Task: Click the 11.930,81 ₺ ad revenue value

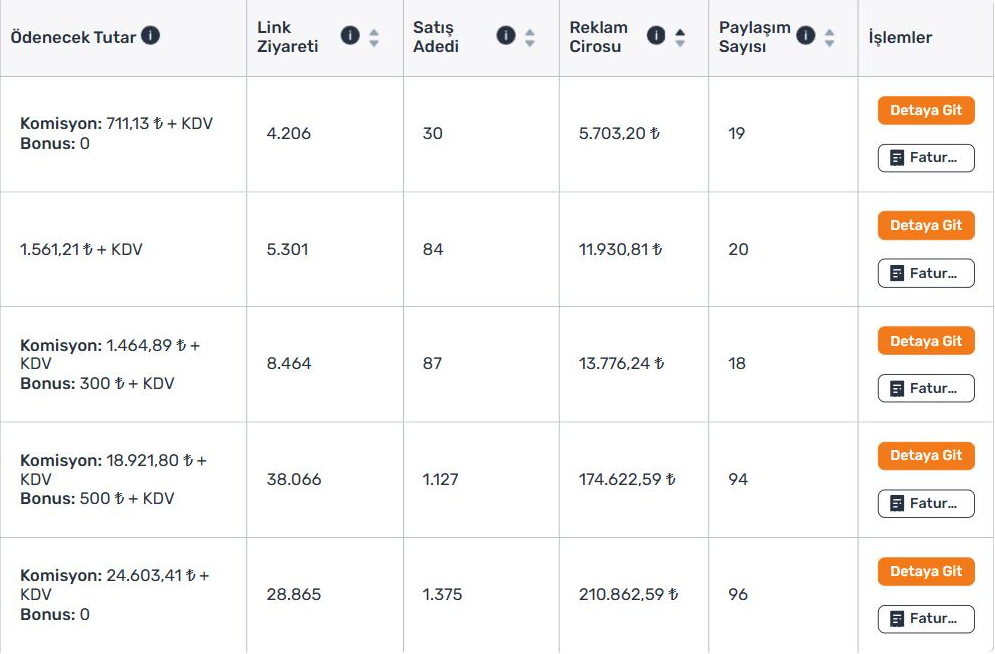Action: 621,249
